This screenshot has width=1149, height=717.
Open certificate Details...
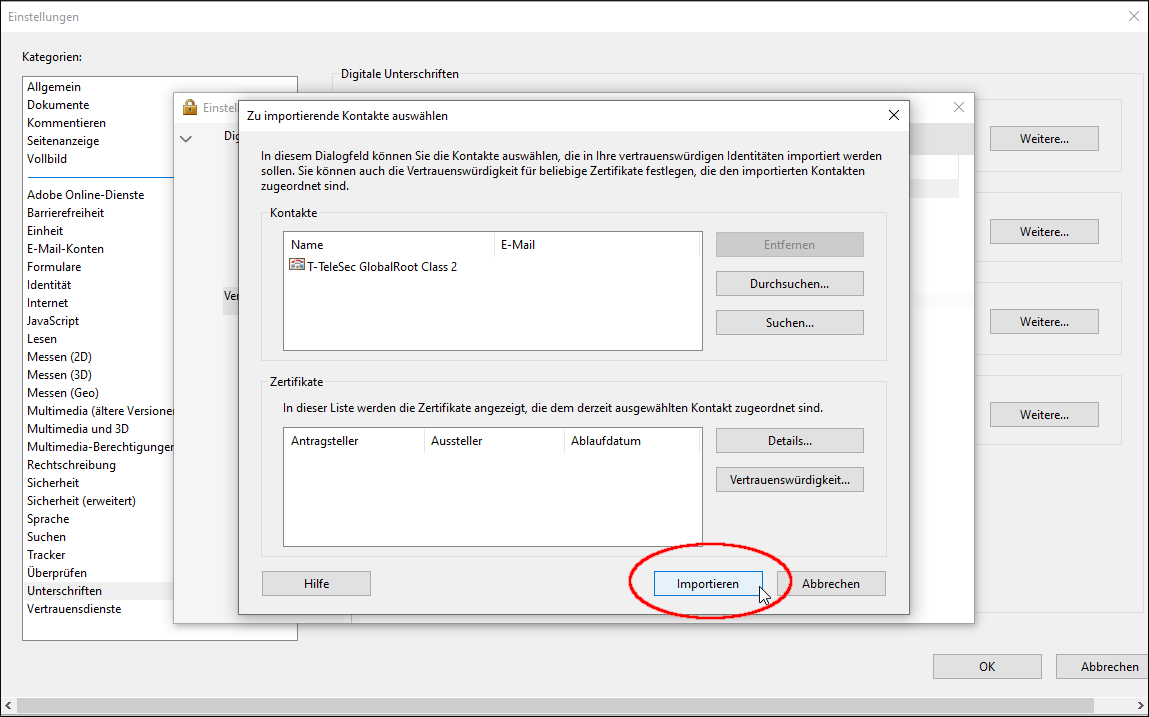pos(789,441)
